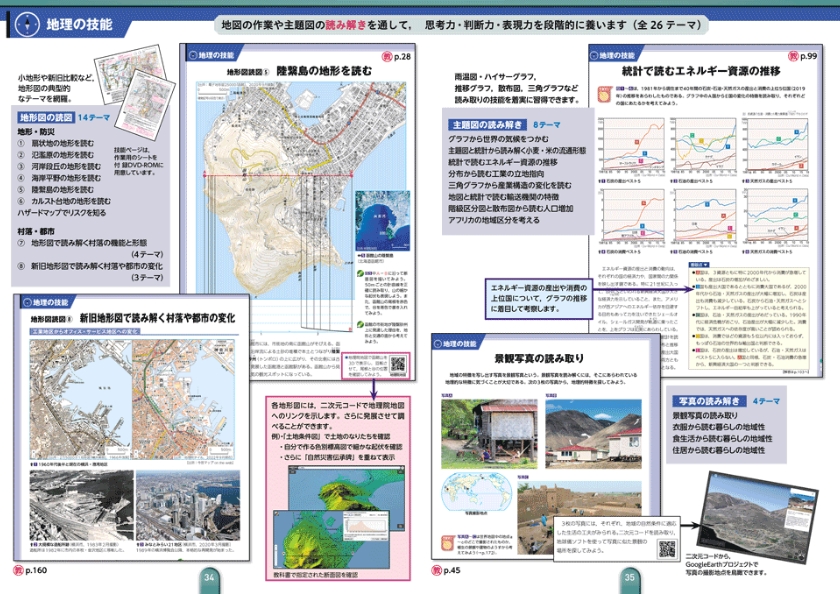
Task: Open the front tilted worksheet thumbnail
Action: [x=145, y=103]
